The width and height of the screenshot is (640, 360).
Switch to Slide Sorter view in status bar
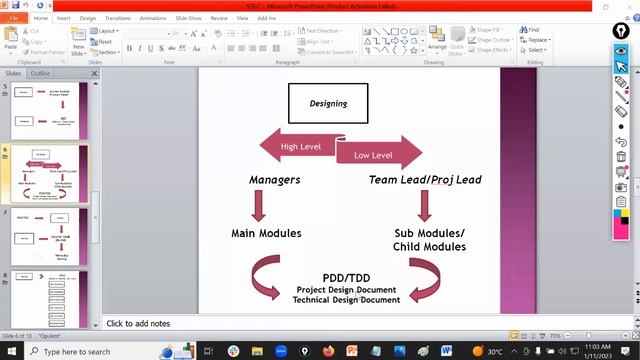(524, 336)
